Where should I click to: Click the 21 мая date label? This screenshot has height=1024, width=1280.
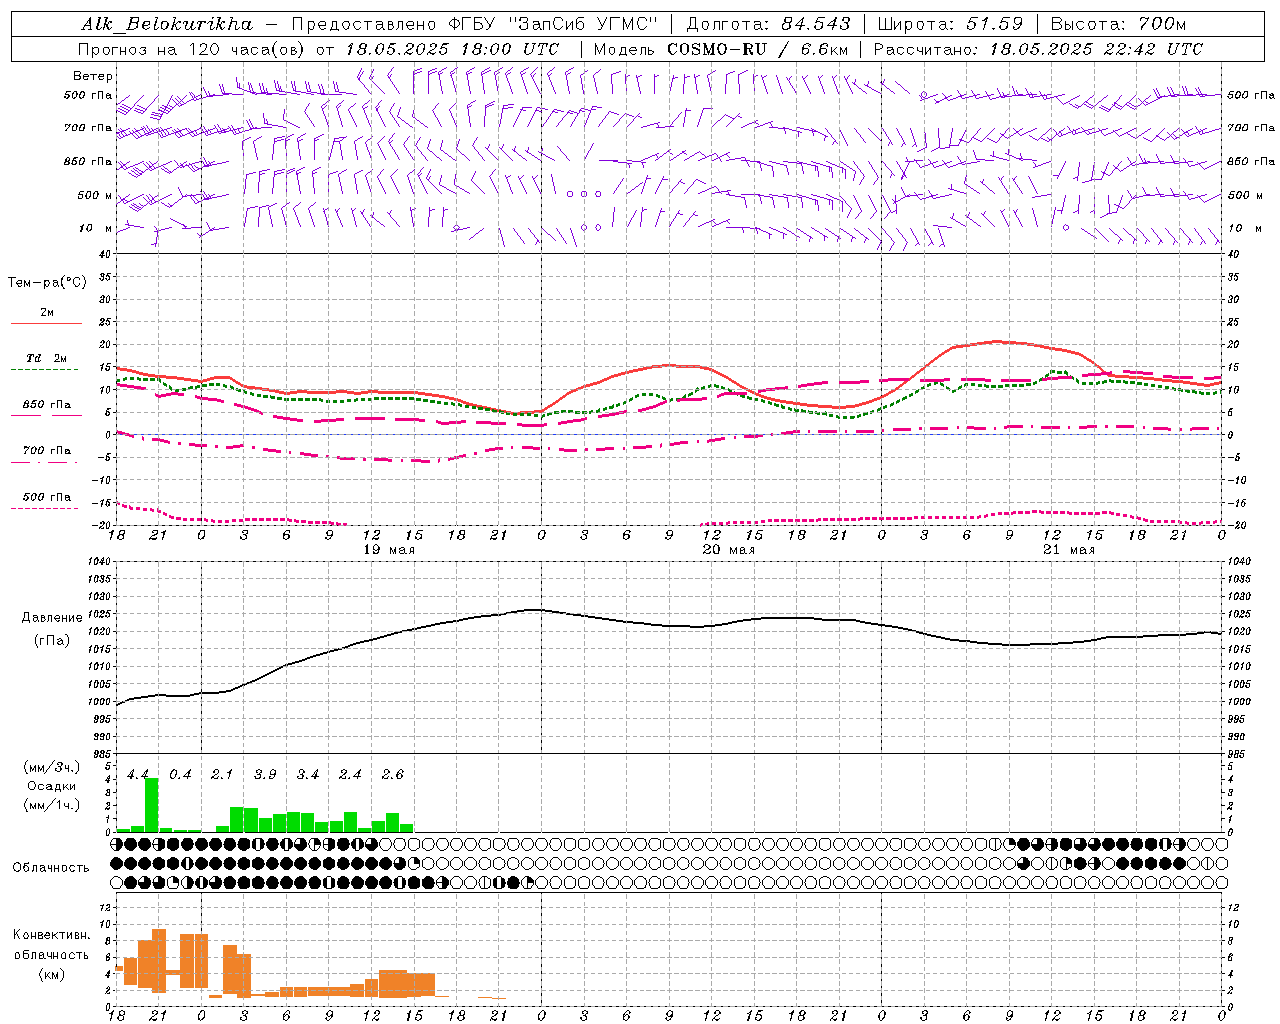[1069, 550]
